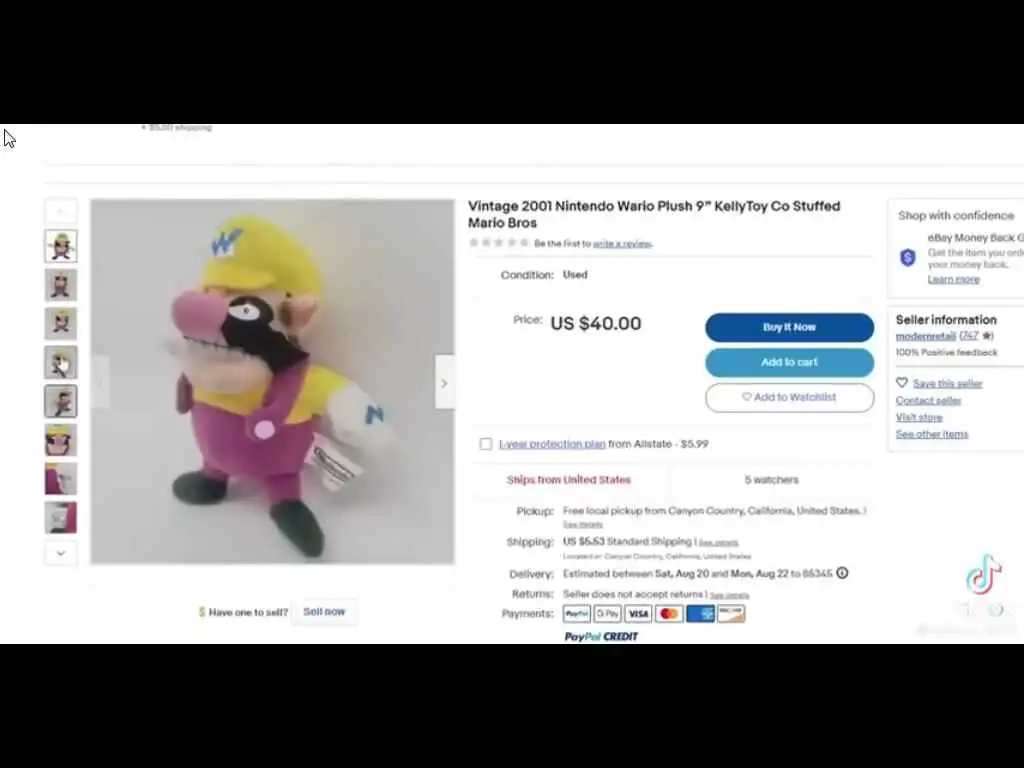Open the See other items link
The height and width of the screenshot is (768, 1024).
(x=932, y=434)
